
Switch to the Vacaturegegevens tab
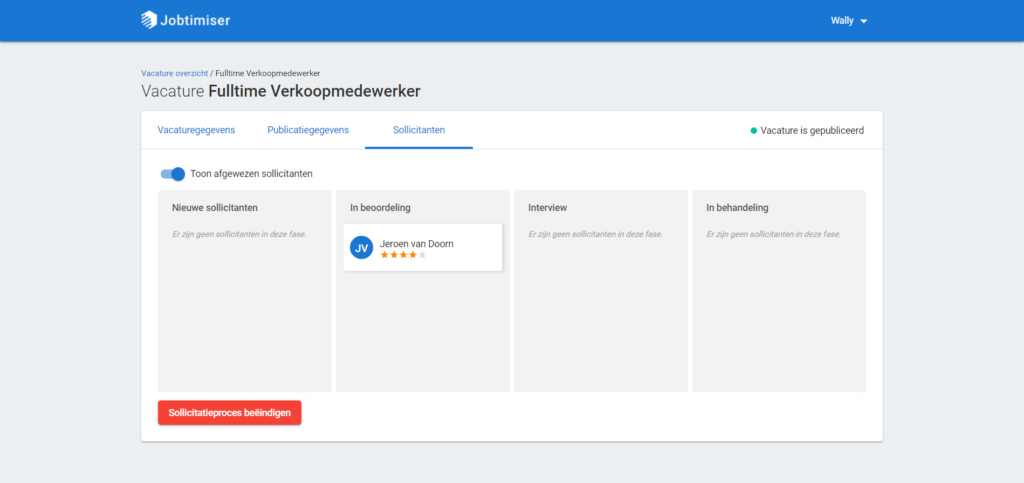click(x=196, y=130)
